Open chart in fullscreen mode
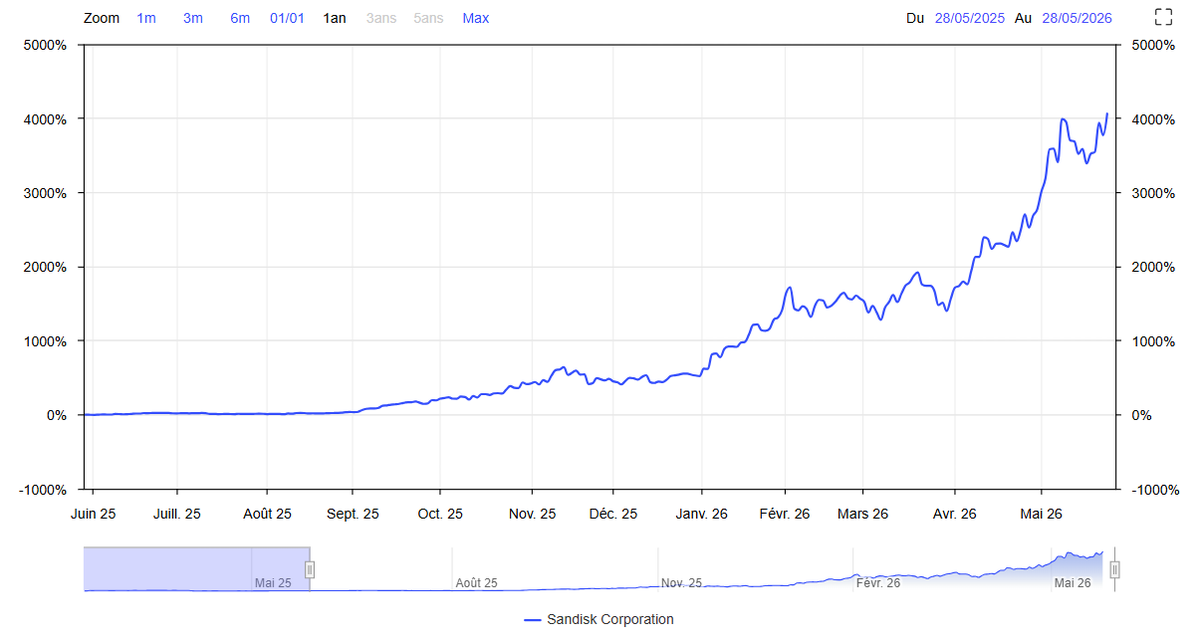Screen dimensions: 1200x640 coord(1163,17)
